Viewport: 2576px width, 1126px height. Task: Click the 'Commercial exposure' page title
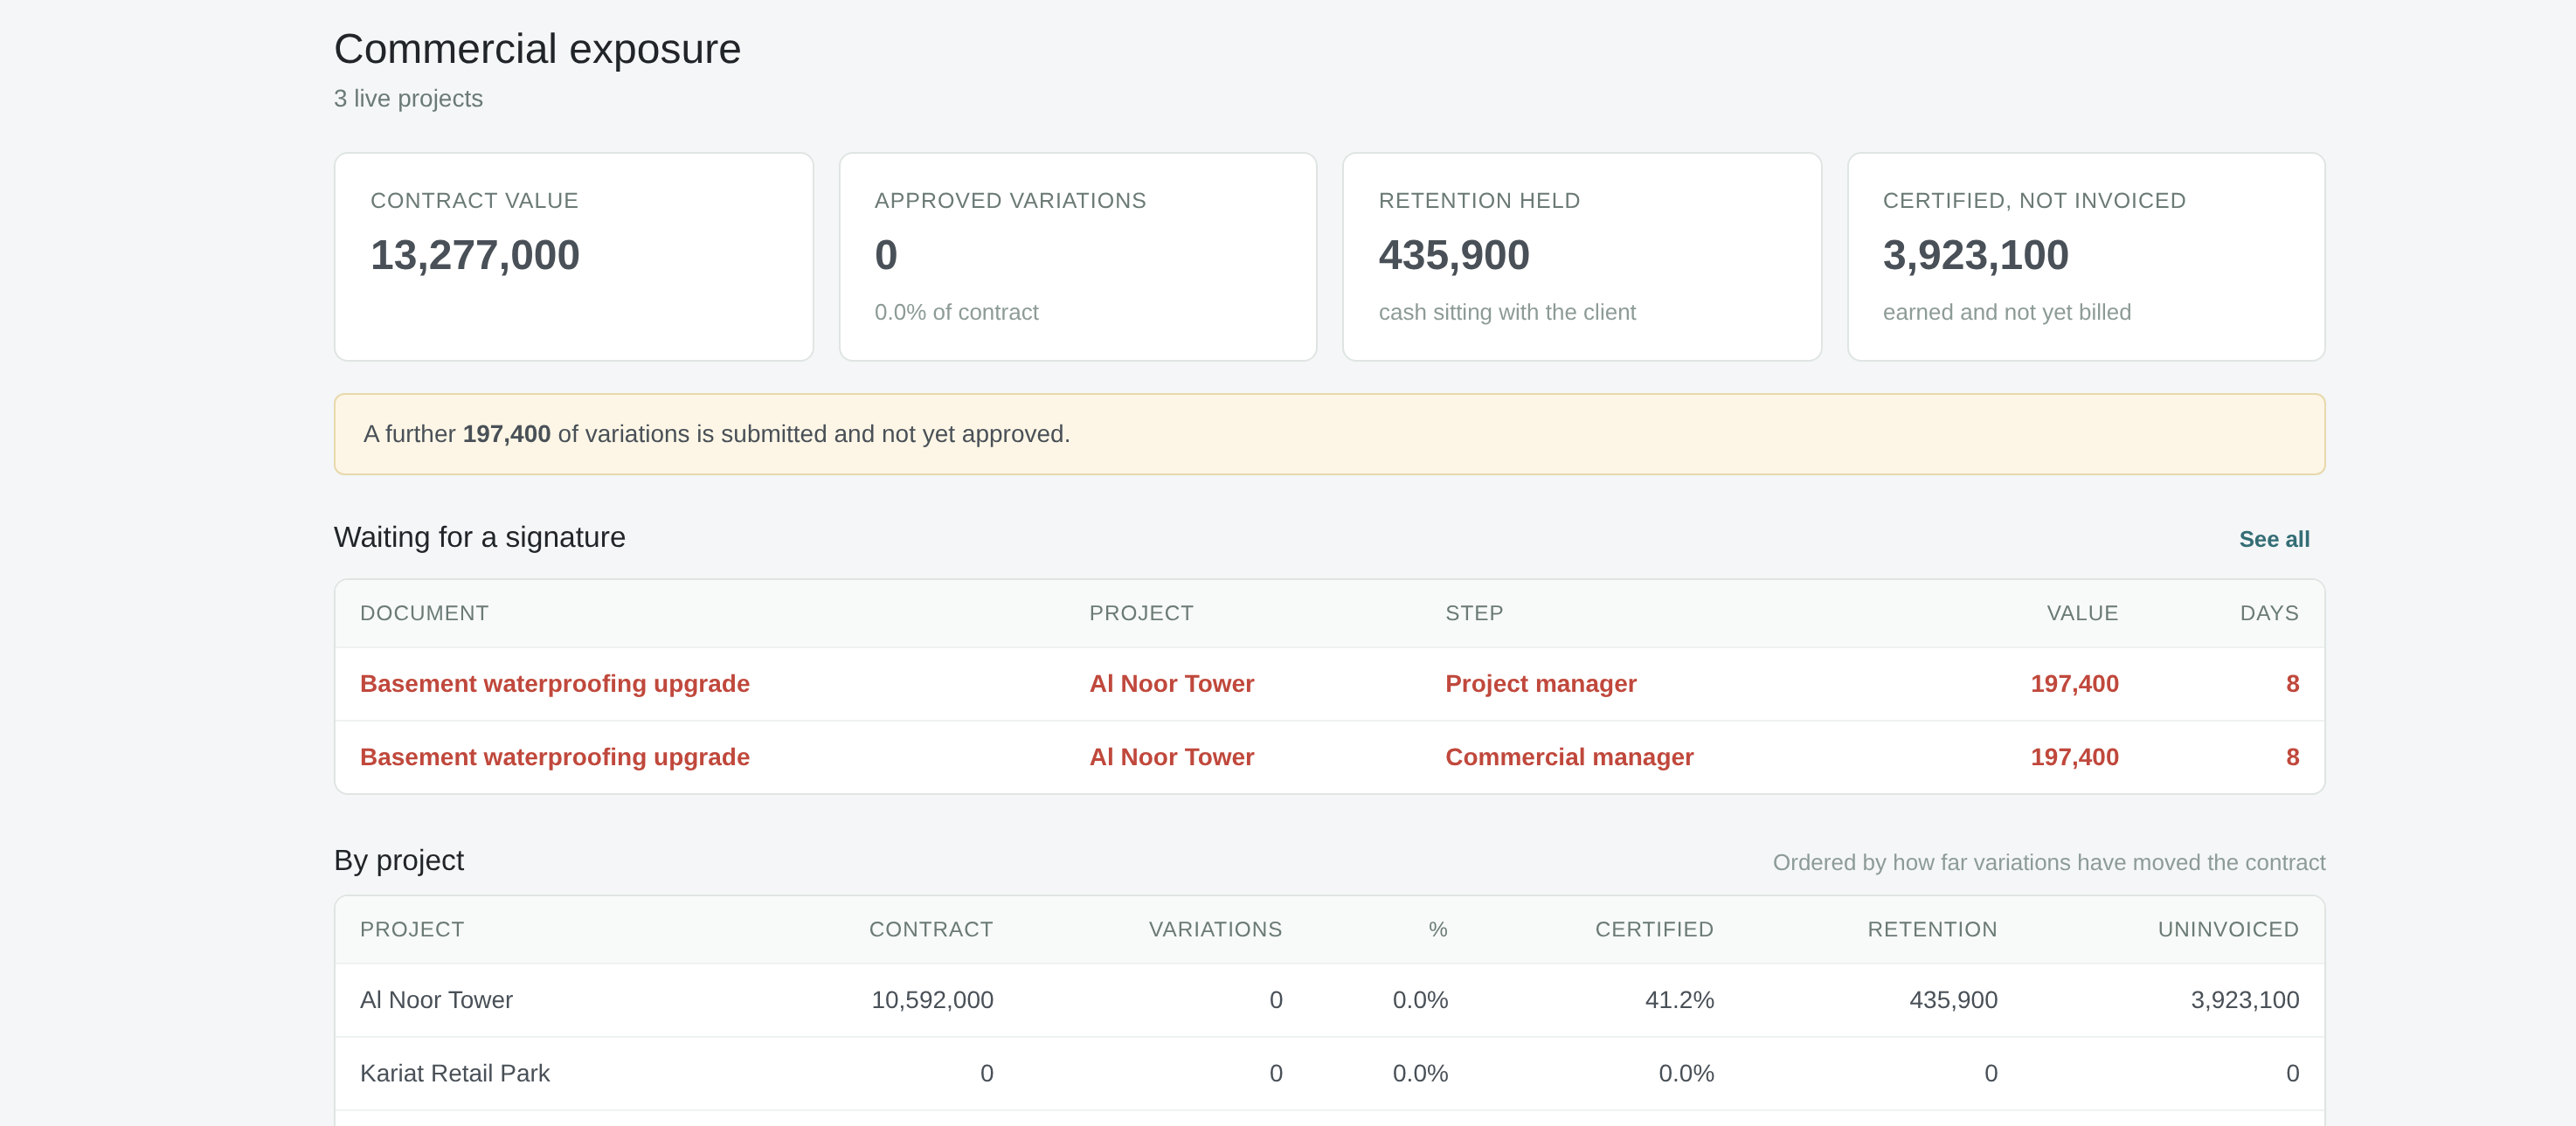point(537,49)
